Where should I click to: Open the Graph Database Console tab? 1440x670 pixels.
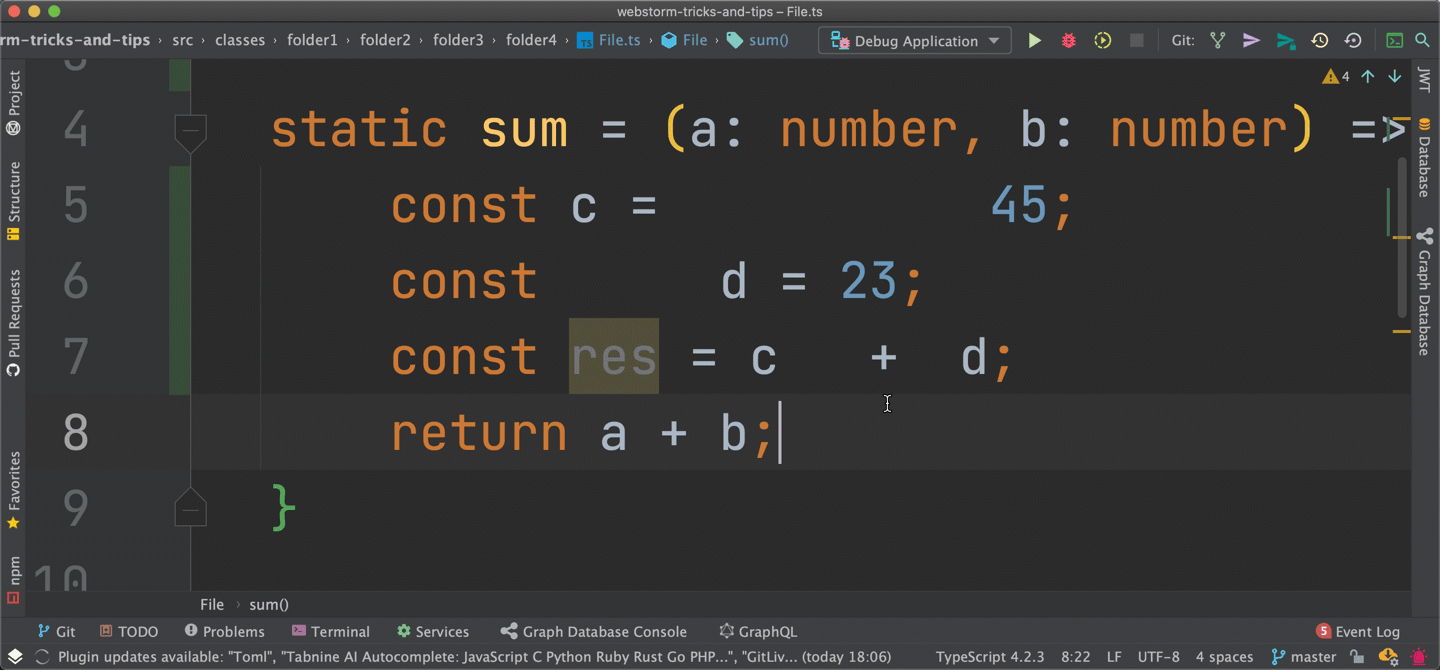[x=594, y=632]
